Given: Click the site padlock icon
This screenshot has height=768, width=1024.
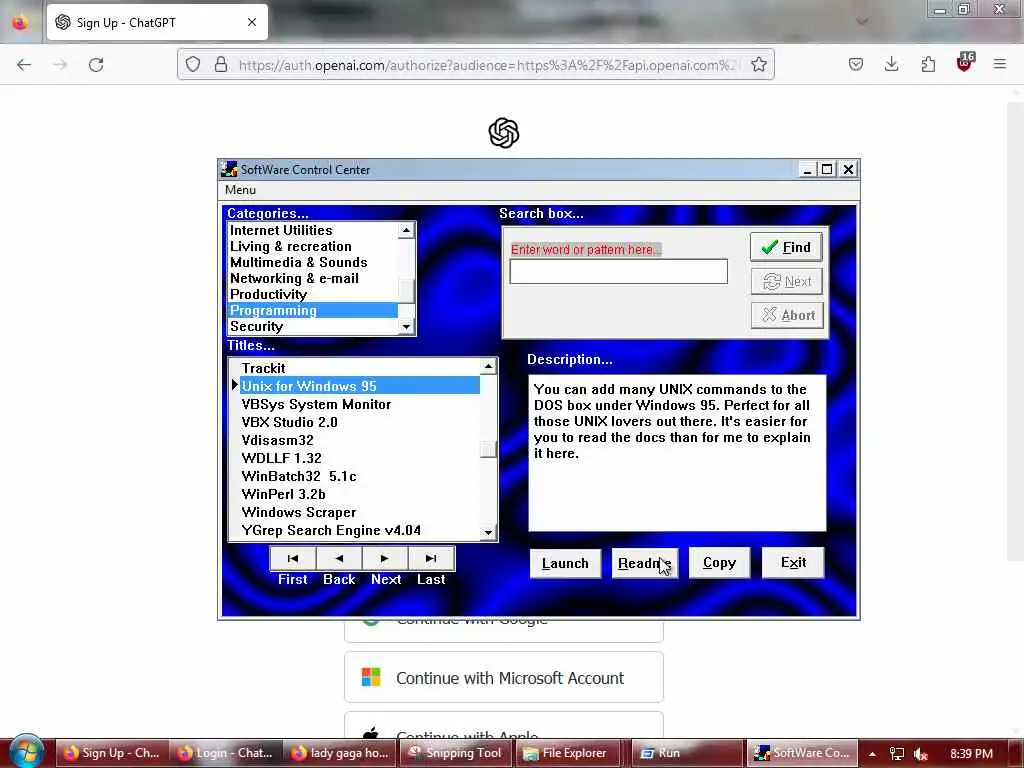Looking at the screenshot, I should (221, 65).
